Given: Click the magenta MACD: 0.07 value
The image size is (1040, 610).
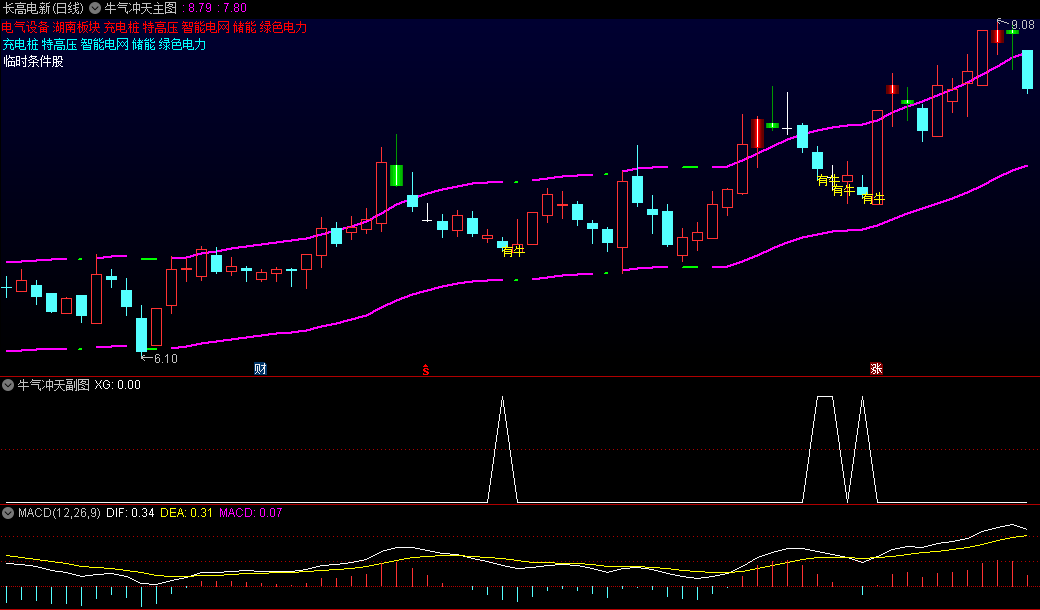Looking at the screenshot, I should pyautogui.click(x=251, y=513).
